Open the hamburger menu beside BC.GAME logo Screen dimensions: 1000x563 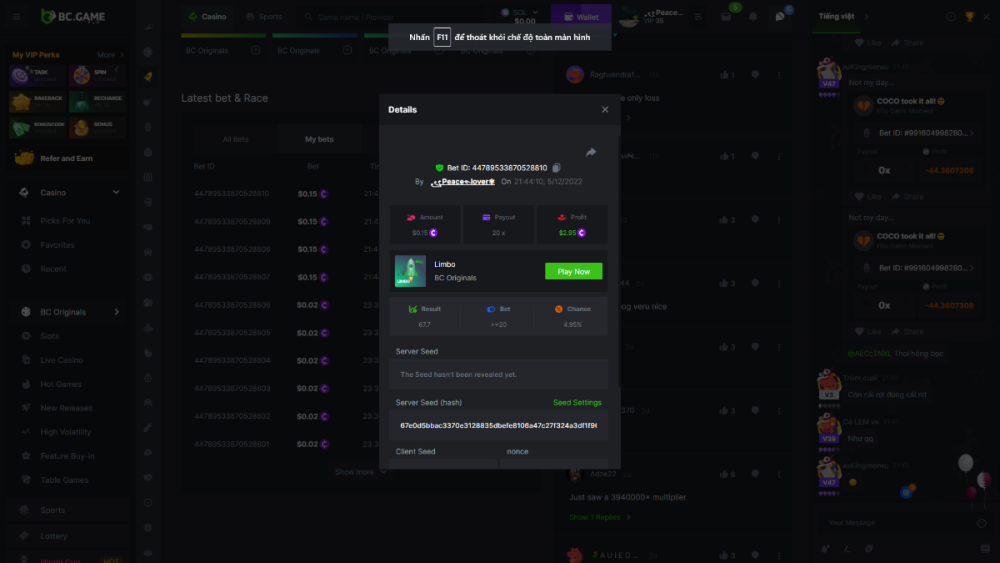[x=16, y=17]
